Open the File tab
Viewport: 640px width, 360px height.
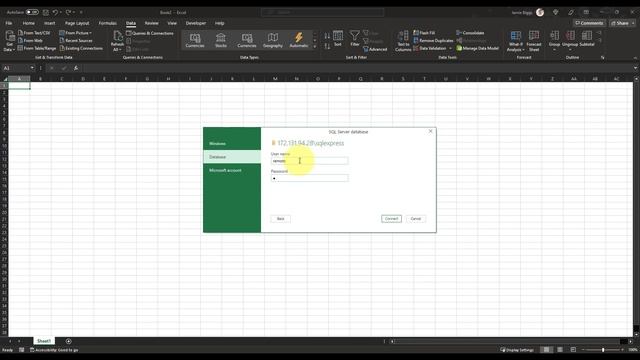9,23
